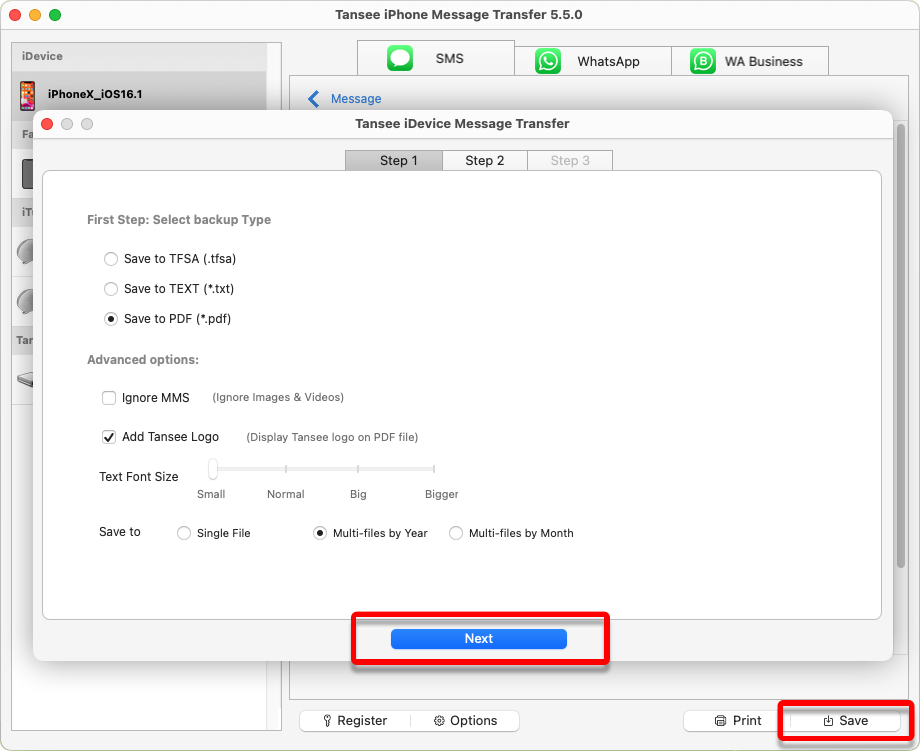Click the Register button

point(356,721)
